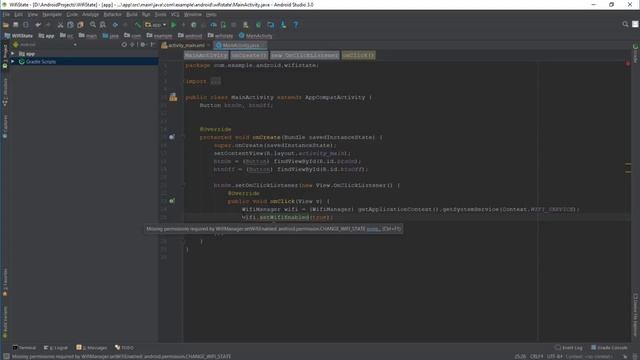Expand the app module tree node
The height and width of the screenshot is (360, 640).
pos(13,53)
